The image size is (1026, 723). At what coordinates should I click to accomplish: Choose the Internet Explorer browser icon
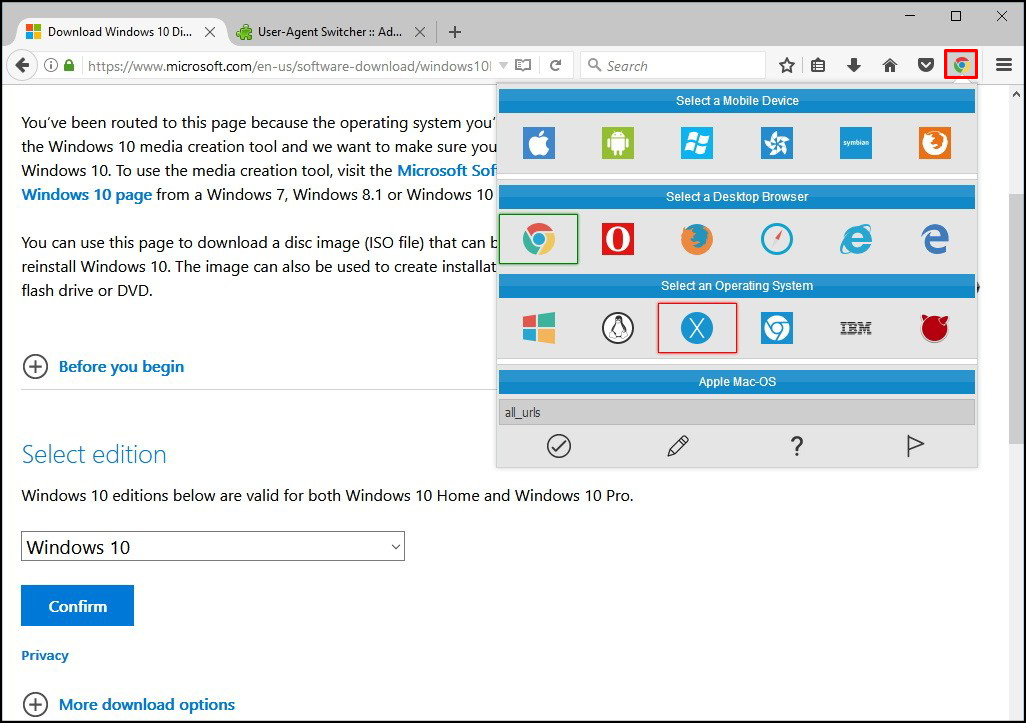[856, 239]
